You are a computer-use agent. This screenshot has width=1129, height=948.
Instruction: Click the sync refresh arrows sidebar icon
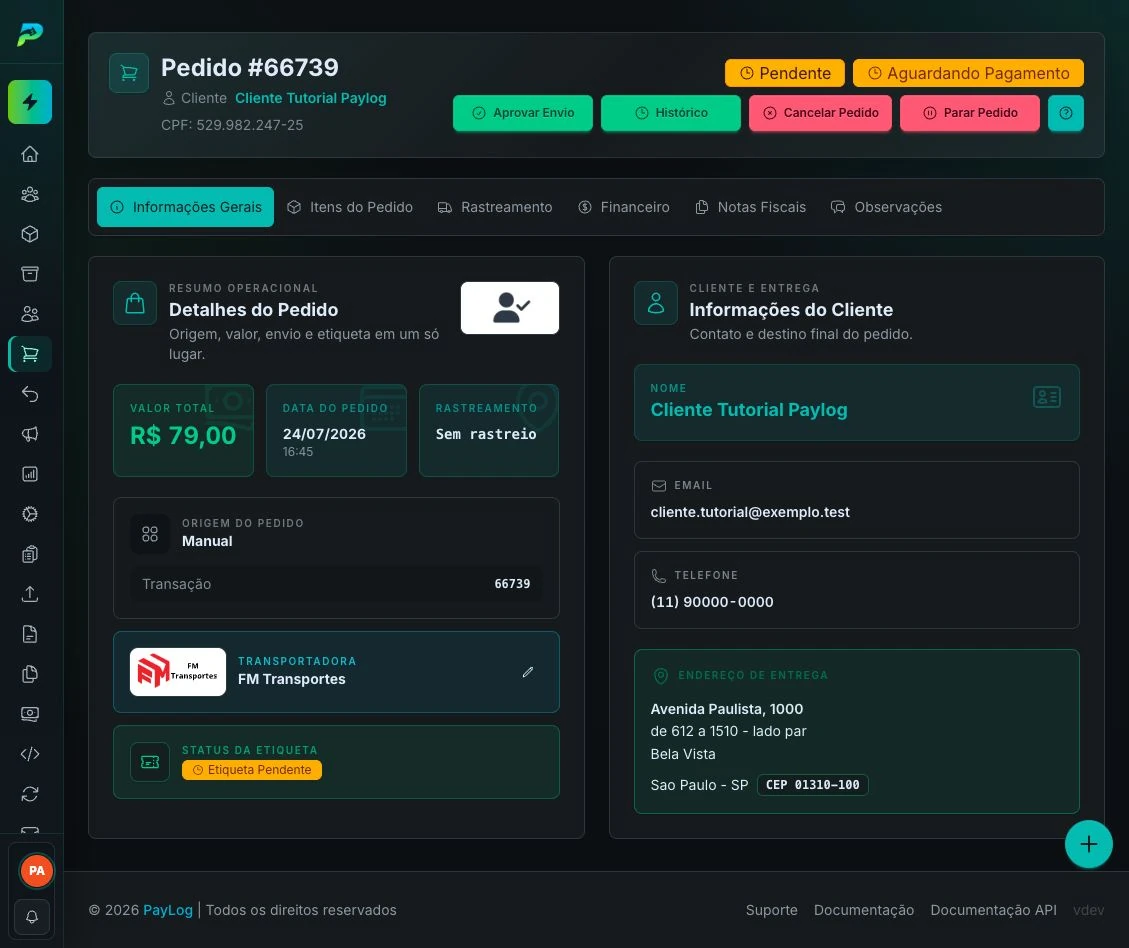click(x=30, y=794)
